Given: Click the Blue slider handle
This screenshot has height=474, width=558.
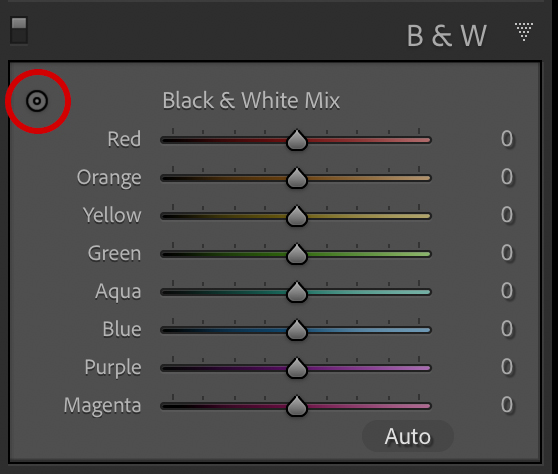Looking at the screenshot, I should click(x=297, y=330).
